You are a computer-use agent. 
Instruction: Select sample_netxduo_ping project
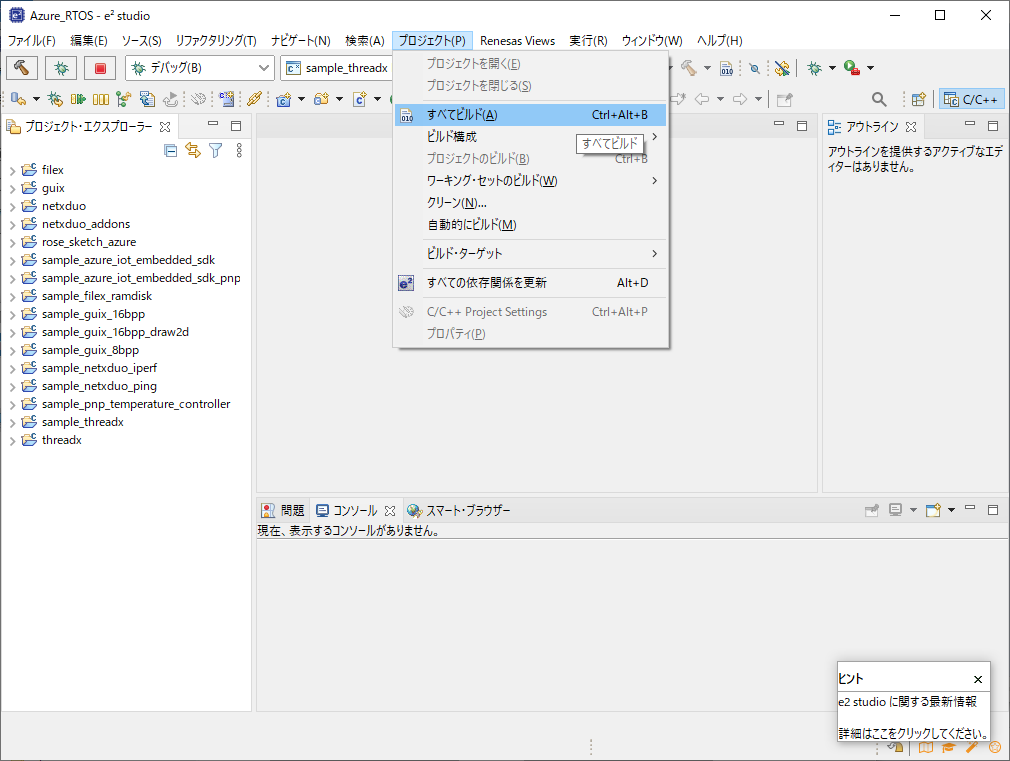click(99, 386)
